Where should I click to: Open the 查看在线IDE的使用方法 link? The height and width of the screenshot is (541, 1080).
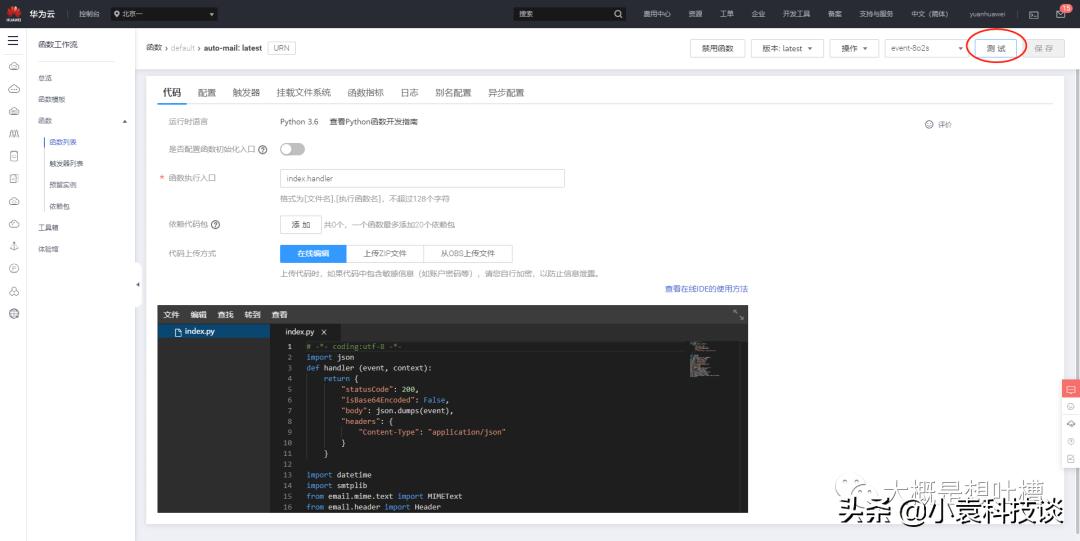(706, 289)
